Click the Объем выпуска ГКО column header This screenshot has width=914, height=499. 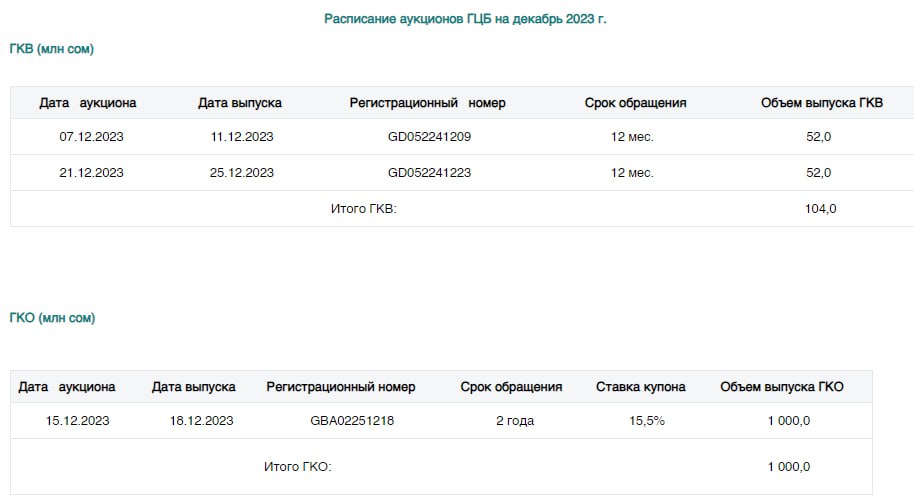782,387
